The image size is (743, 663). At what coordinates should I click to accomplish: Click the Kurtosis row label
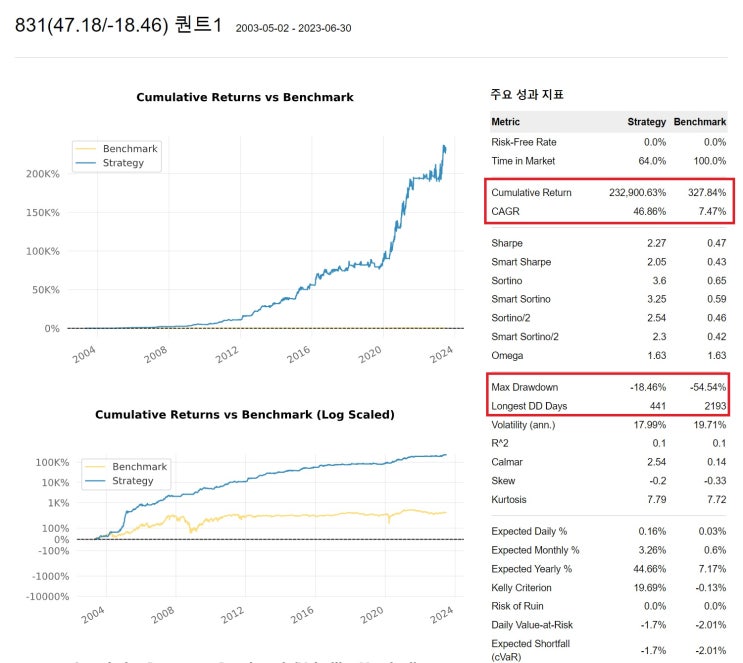point(509,500)
